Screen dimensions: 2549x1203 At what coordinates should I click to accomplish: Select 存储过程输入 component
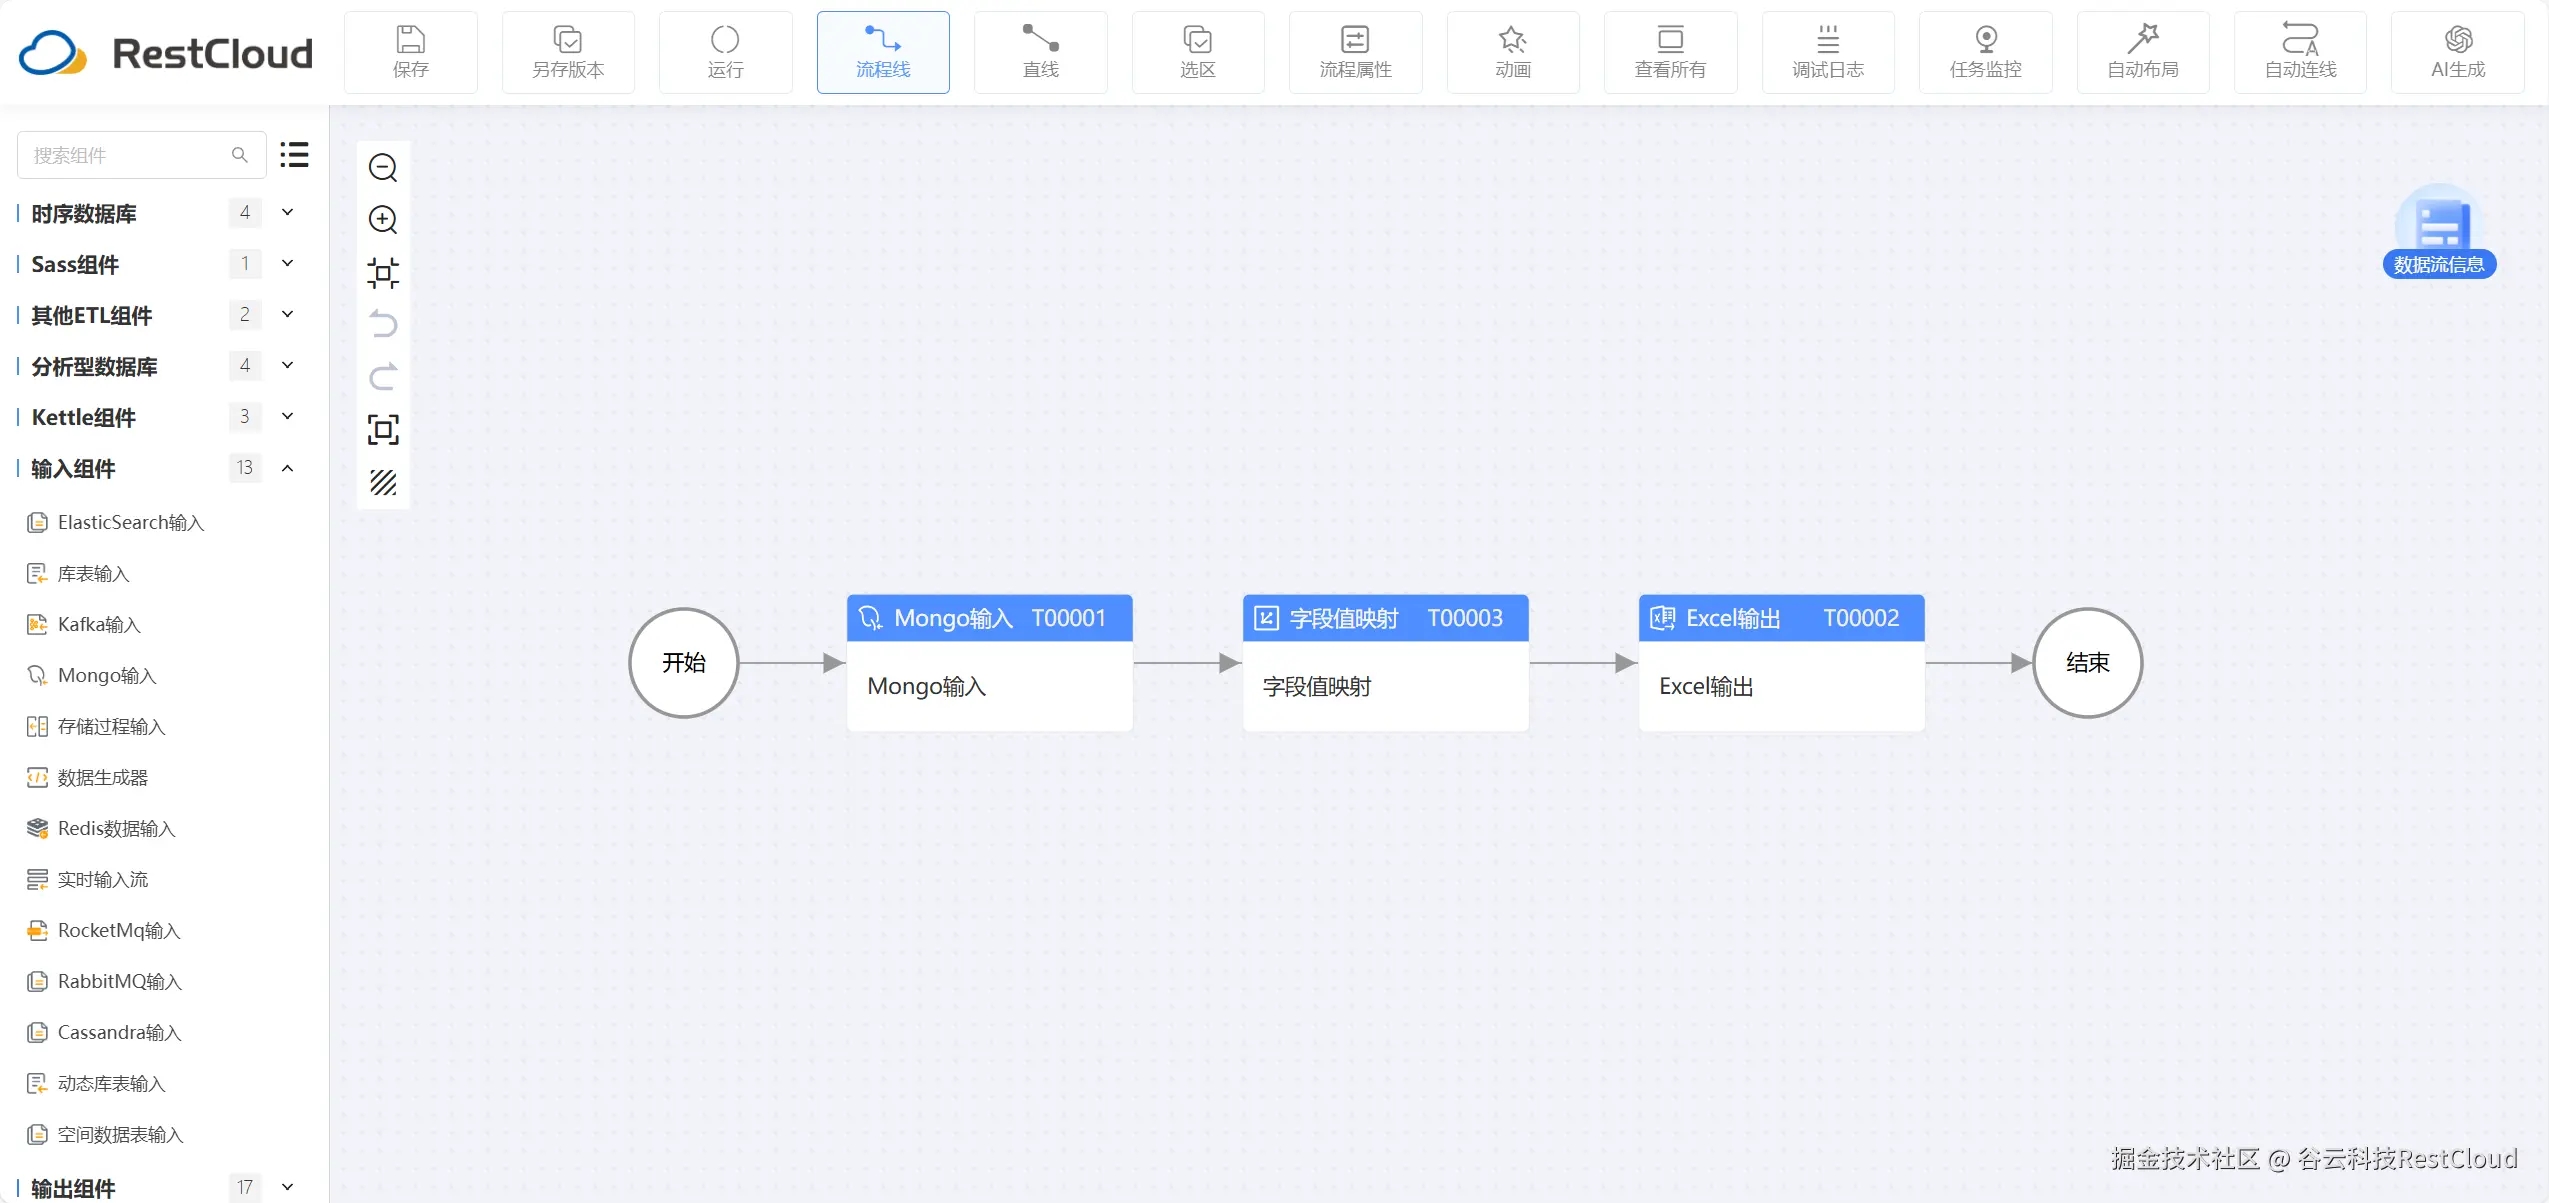click(x=97, y=726)
